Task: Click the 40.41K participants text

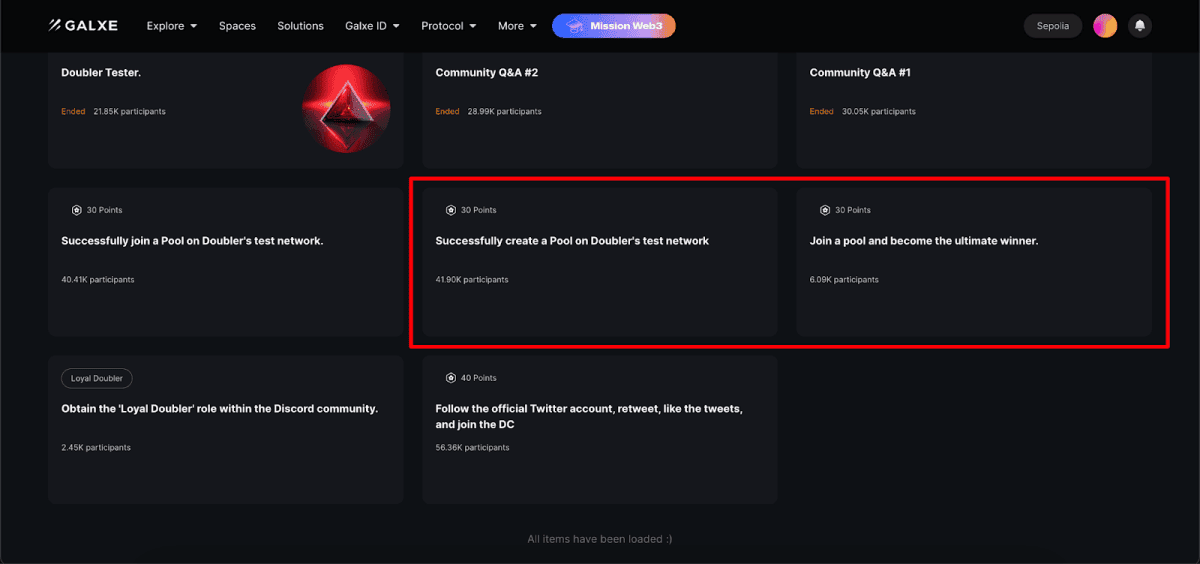Action: tap(98, 279)
